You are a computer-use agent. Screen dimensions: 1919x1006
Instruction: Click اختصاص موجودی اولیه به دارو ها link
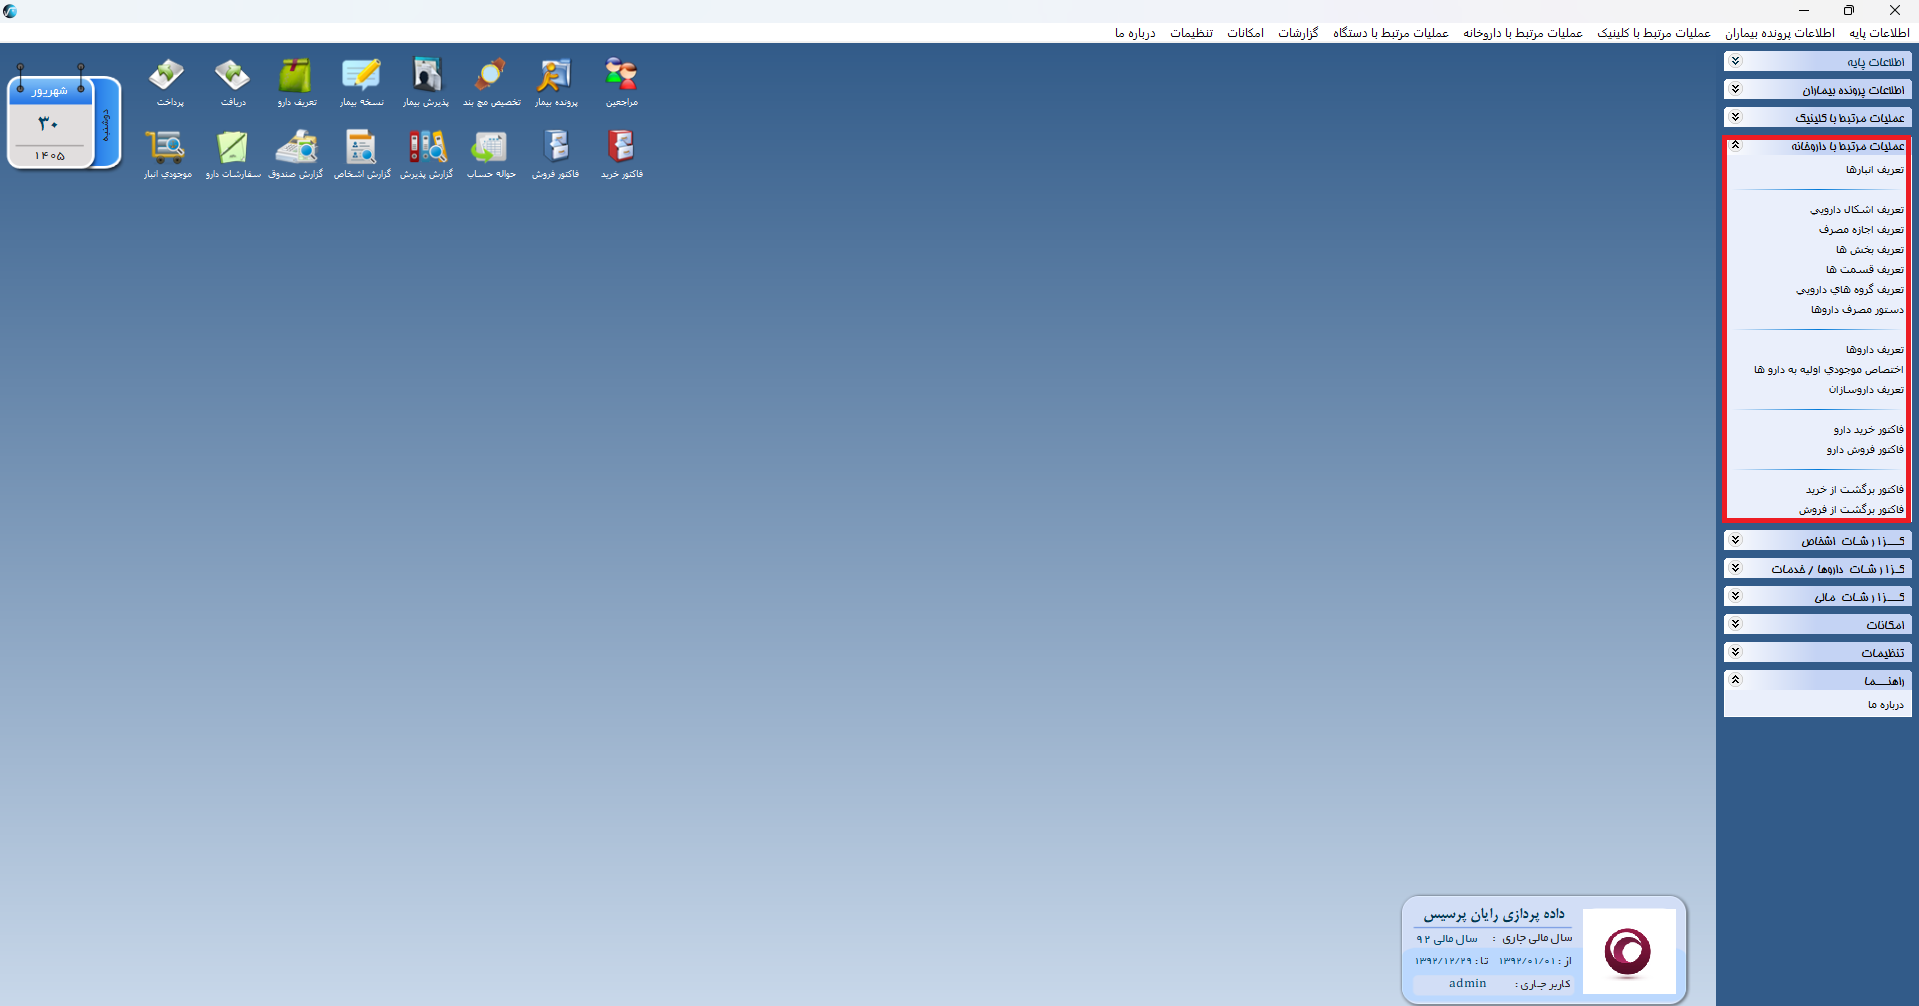[1828, 370]
